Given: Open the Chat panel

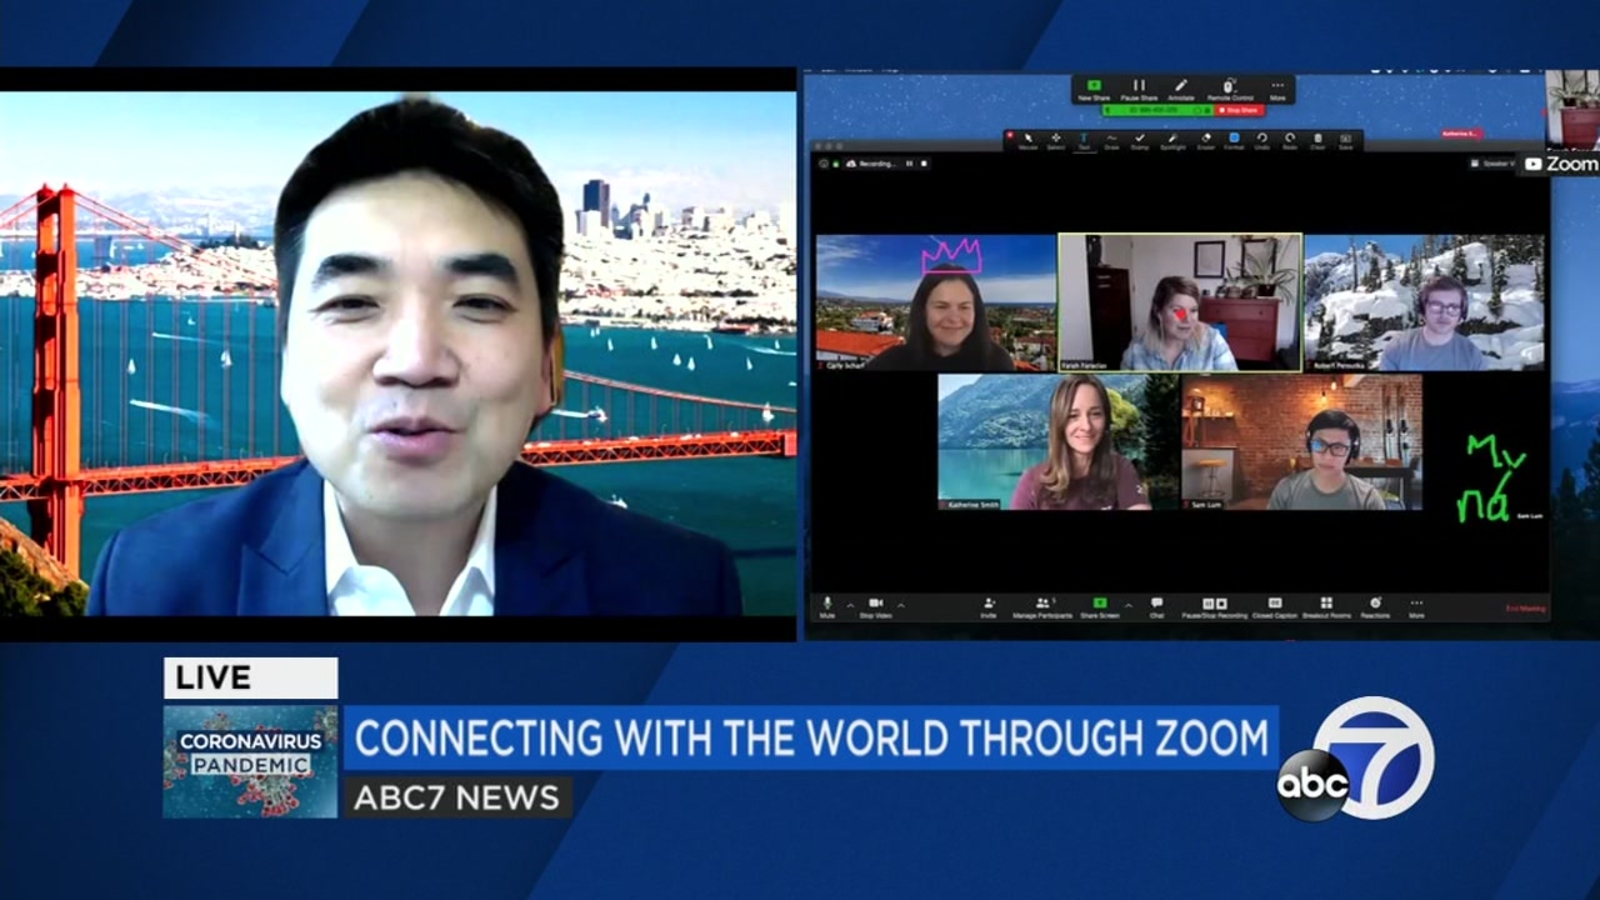Looking at the screenshot, I should tap(1157, 607).
